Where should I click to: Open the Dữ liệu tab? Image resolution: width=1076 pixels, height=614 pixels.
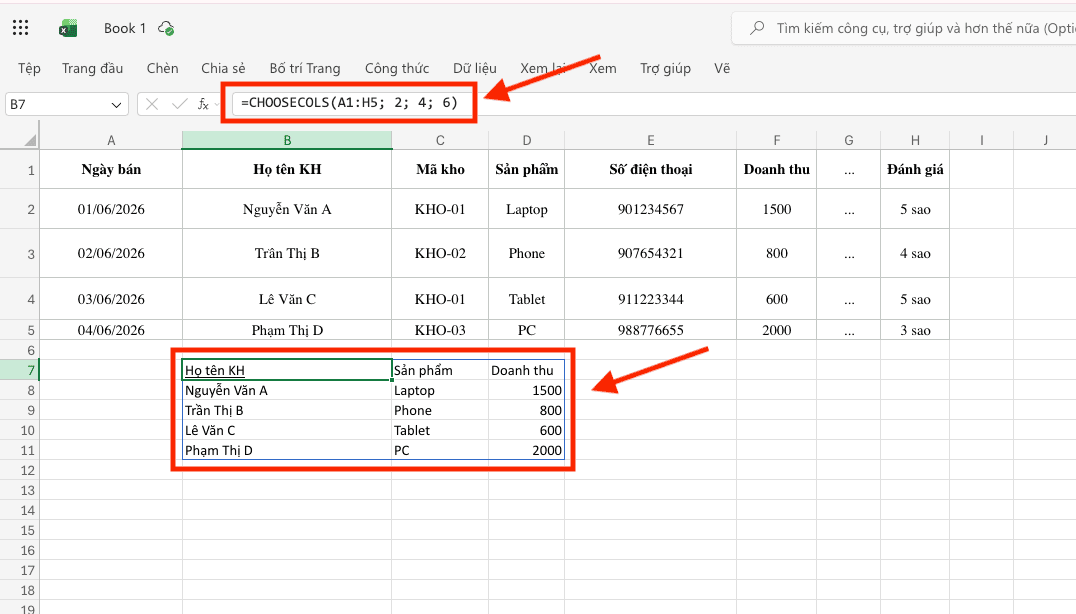click(475, 68)
